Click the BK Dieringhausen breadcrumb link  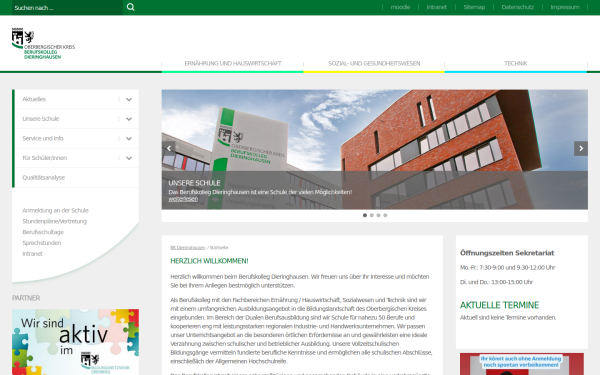coord(188,248)
